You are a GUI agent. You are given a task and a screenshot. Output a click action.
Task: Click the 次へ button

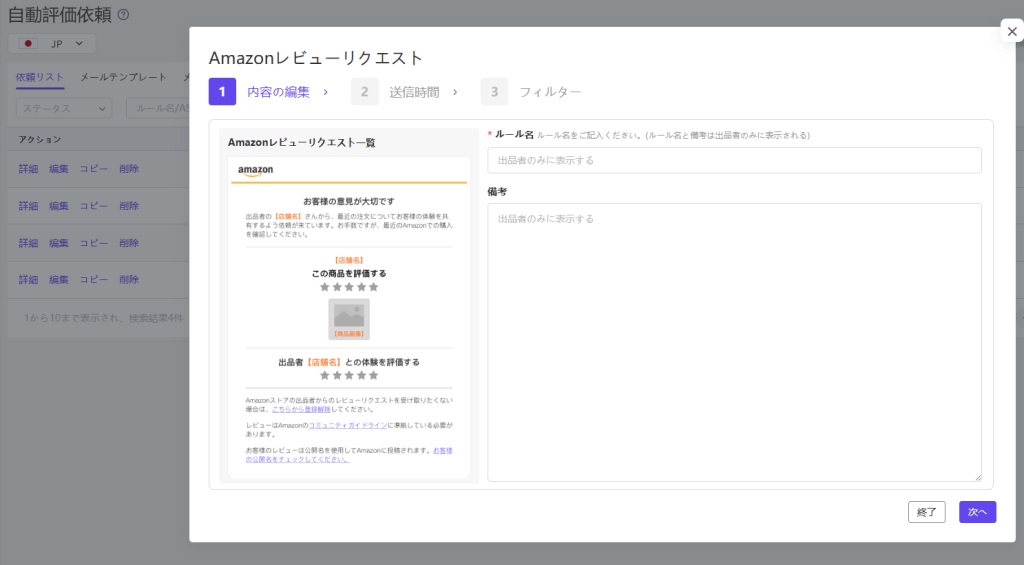(977, 512)
